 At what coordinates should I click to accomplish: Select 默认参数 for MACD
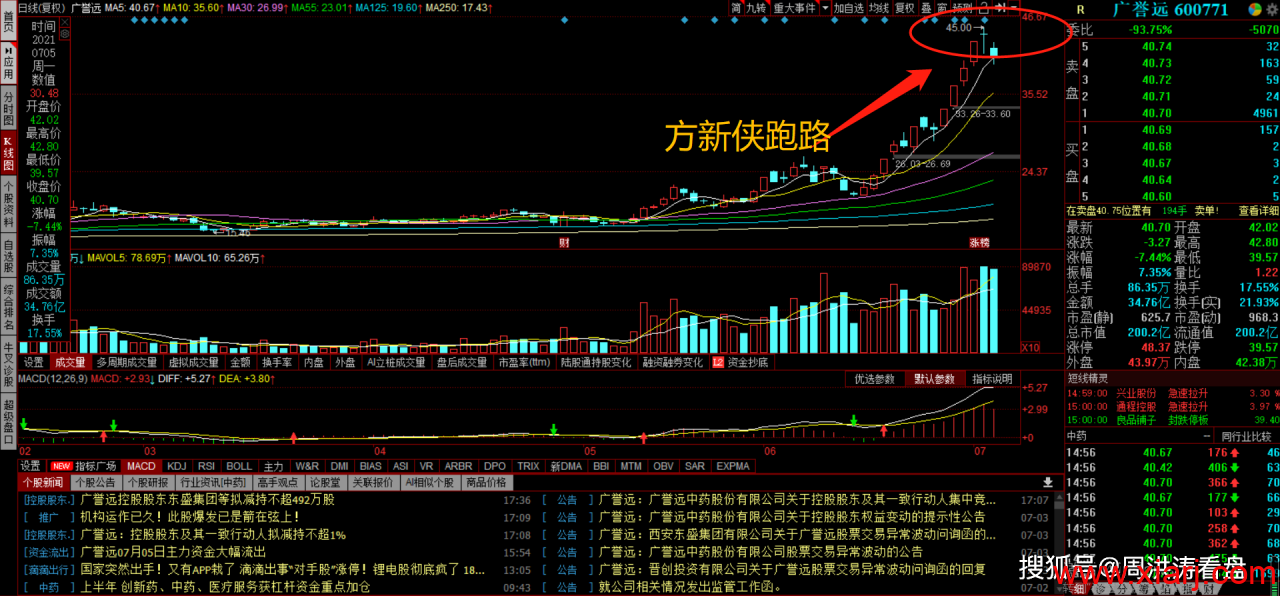(x=933, y=379)
